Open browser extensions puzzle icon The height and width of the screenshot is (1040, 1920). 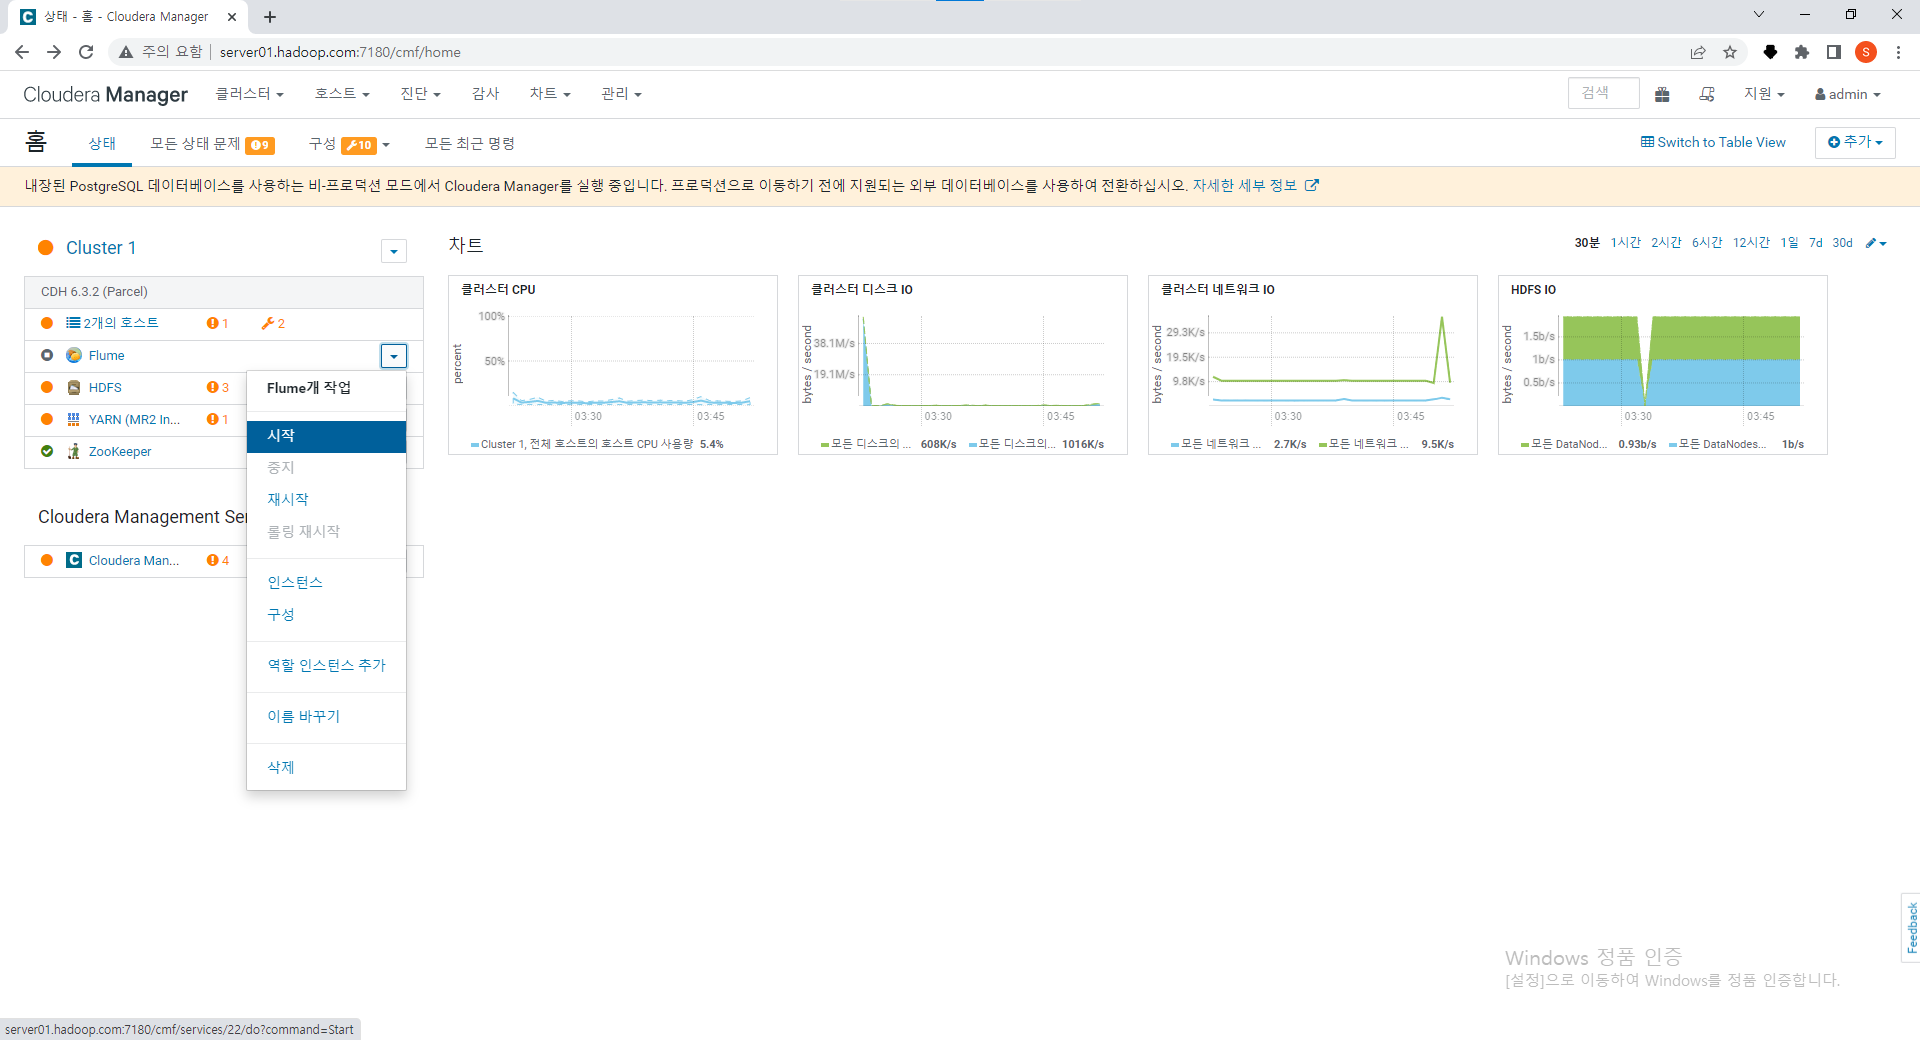tap(1802, 52)
